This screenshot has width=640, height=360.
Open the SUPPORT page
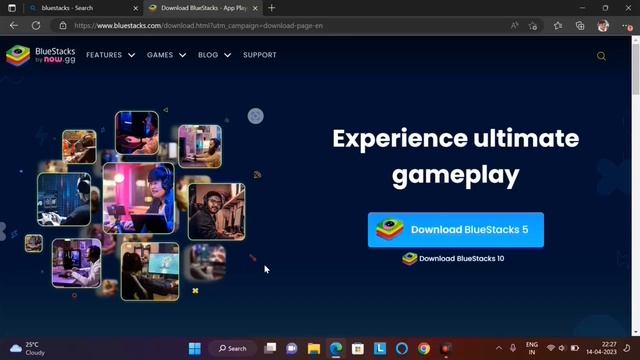click(260, 55)
